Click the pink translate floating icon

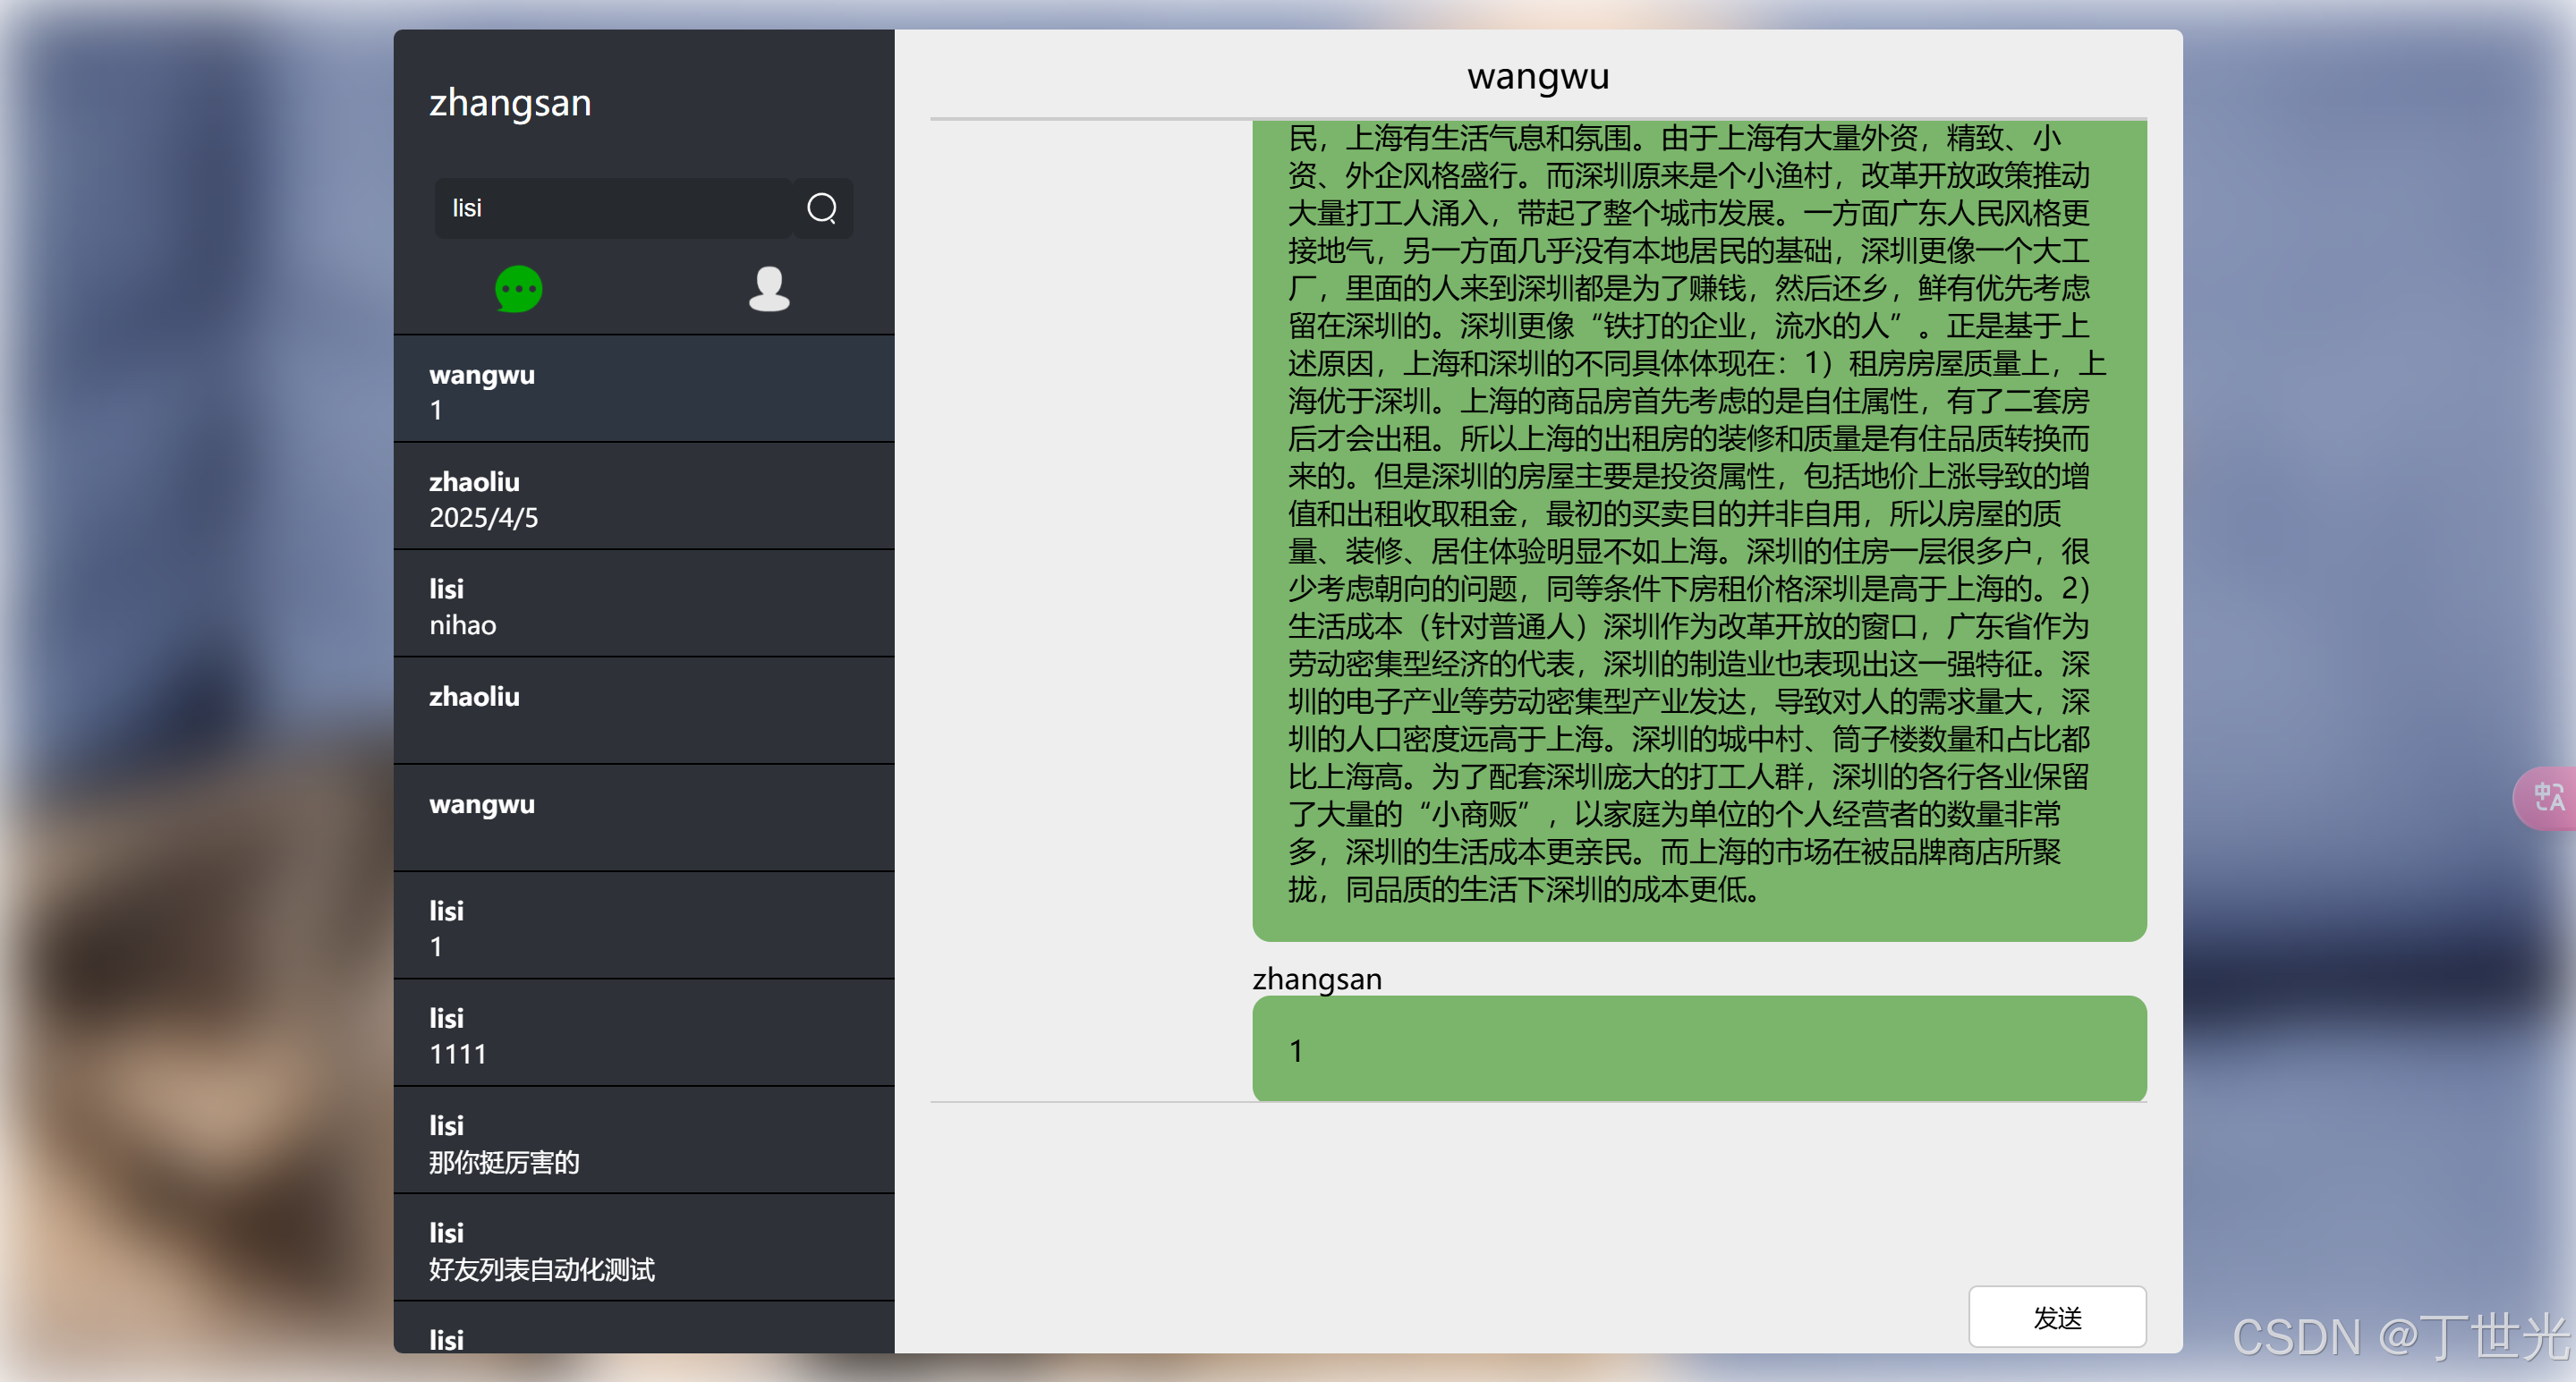click(2547, 797)
